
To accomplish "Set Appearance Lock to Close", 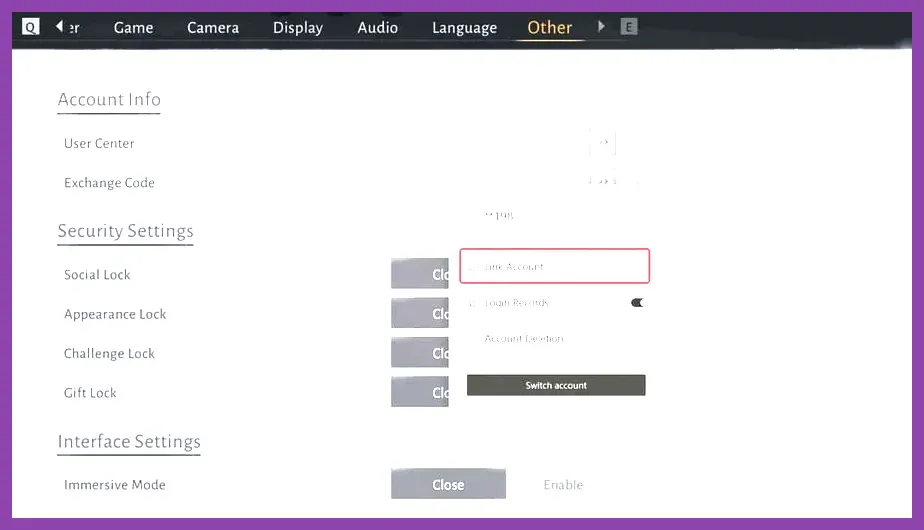I will (x=420, y=313).
